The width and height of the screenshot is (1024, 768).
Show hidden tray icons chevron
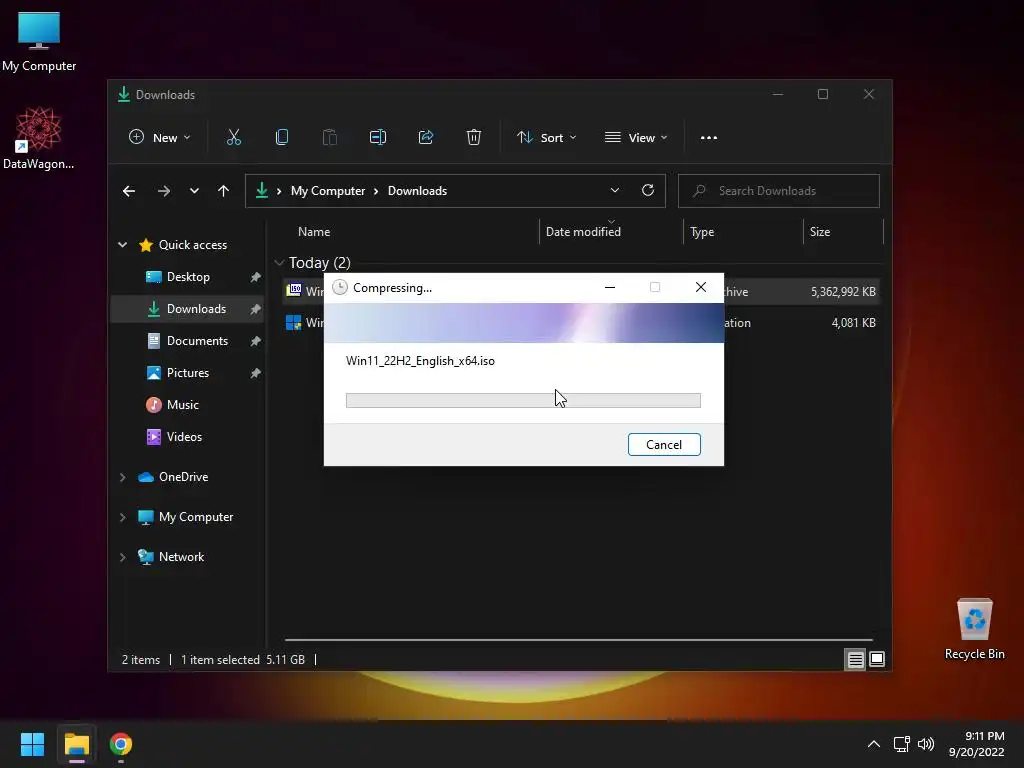point(874,744)
